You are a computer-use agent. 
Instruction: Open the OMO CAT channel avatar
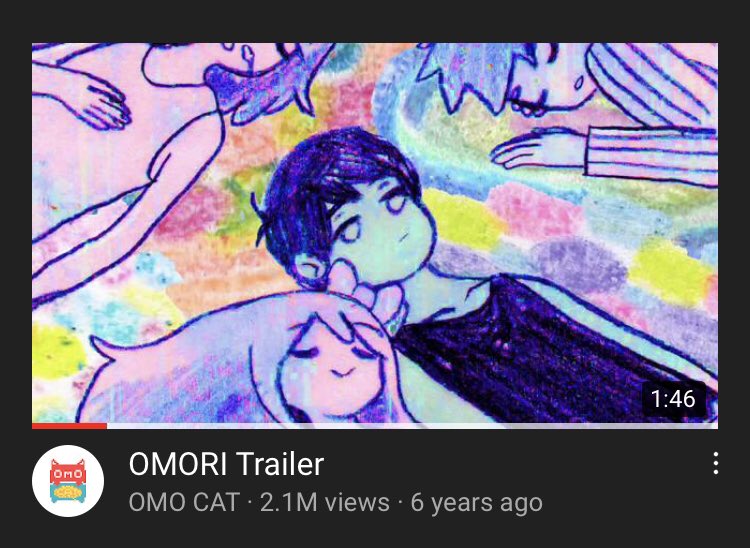click(x=68, y=481)
